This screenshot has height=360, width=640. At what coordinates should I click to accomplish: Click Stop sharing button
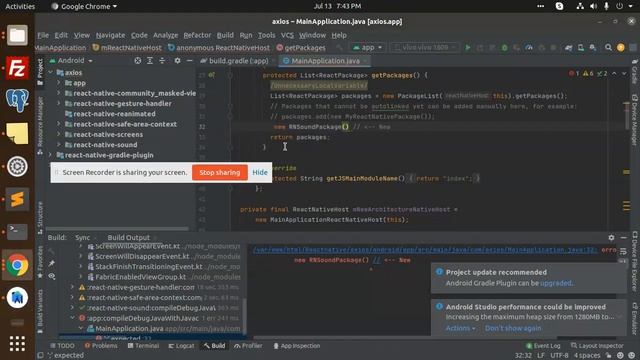[x=220, y=172]
